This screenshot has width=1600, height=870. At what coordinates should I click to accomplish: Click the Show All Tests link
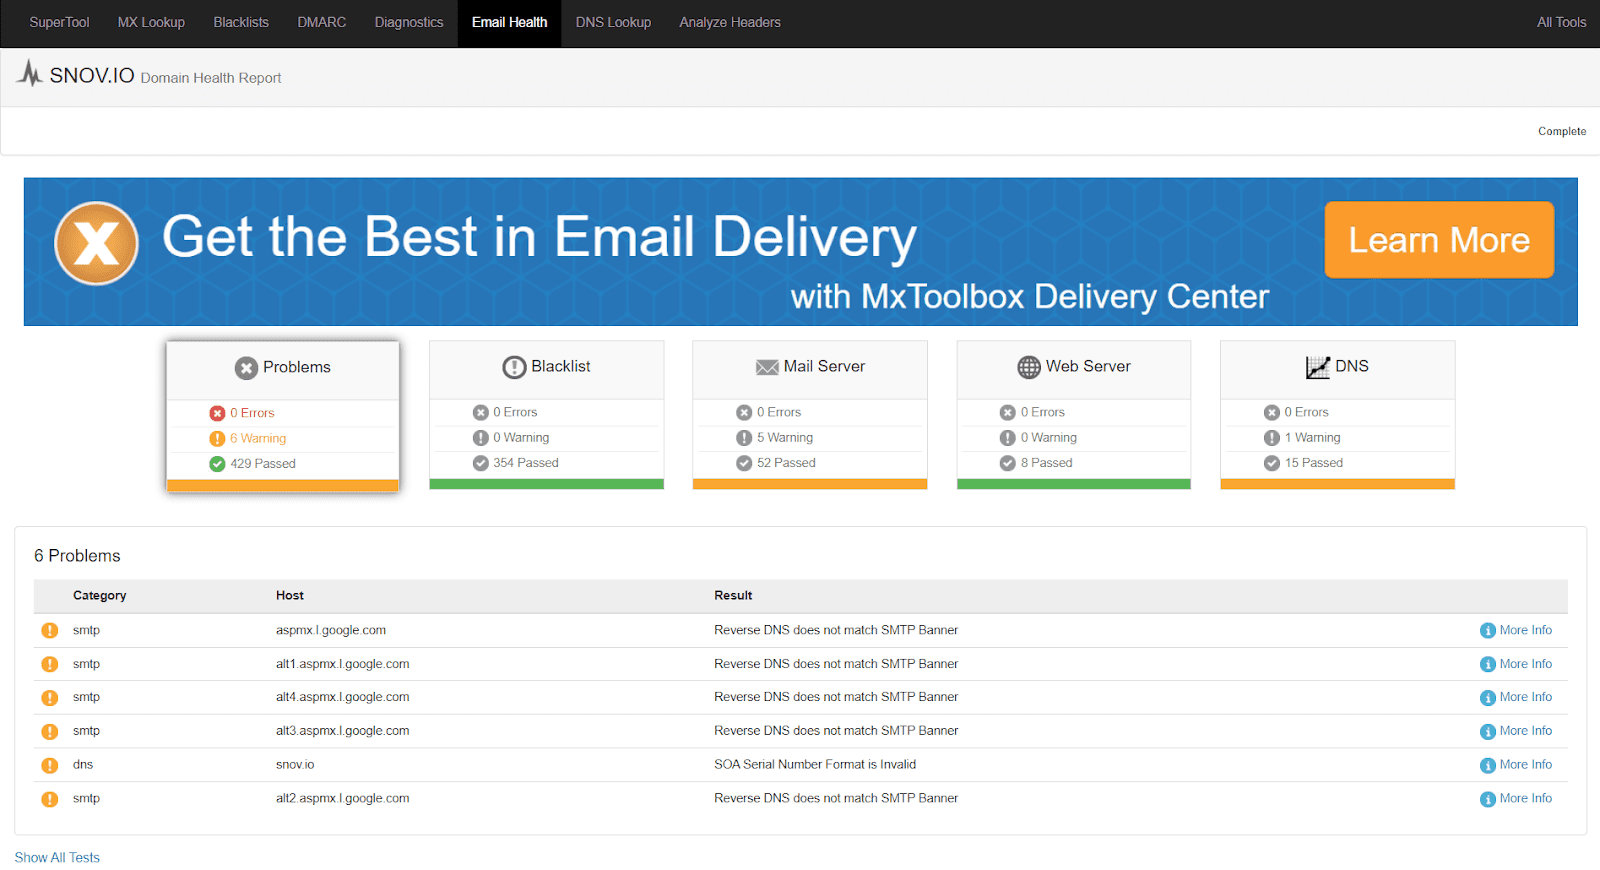pyautogui.click(x=57, y=858)
